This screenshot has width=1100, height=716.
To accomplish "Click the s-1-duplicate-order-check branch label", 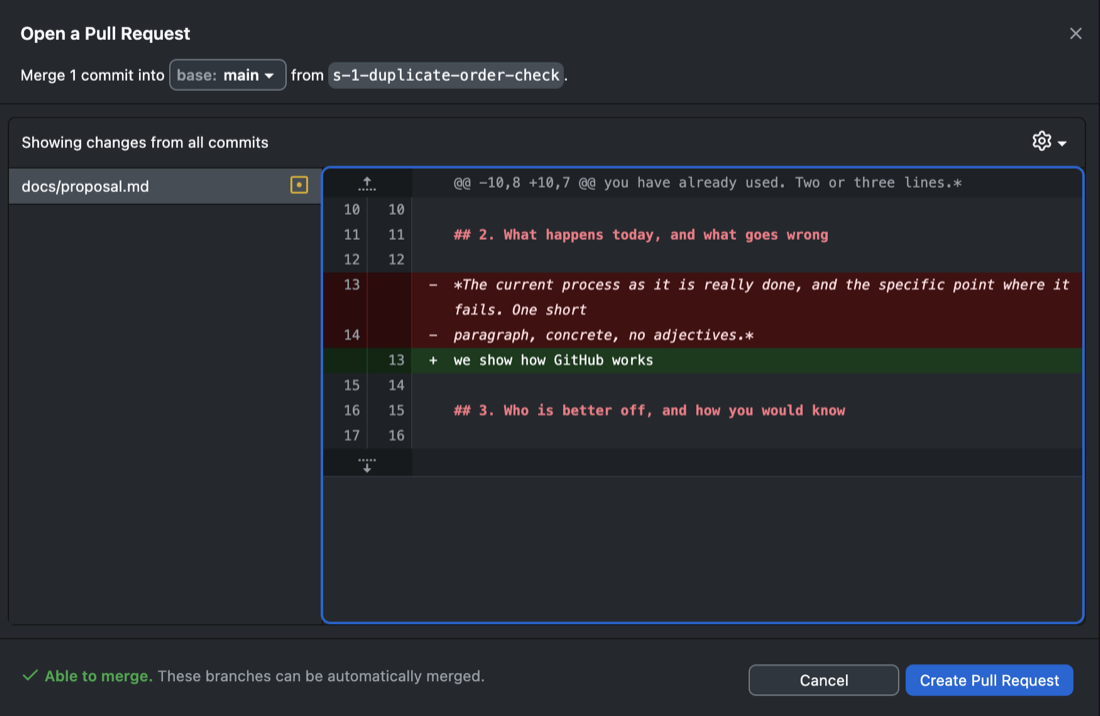I will pyautogui.click(x=446, y=75).
